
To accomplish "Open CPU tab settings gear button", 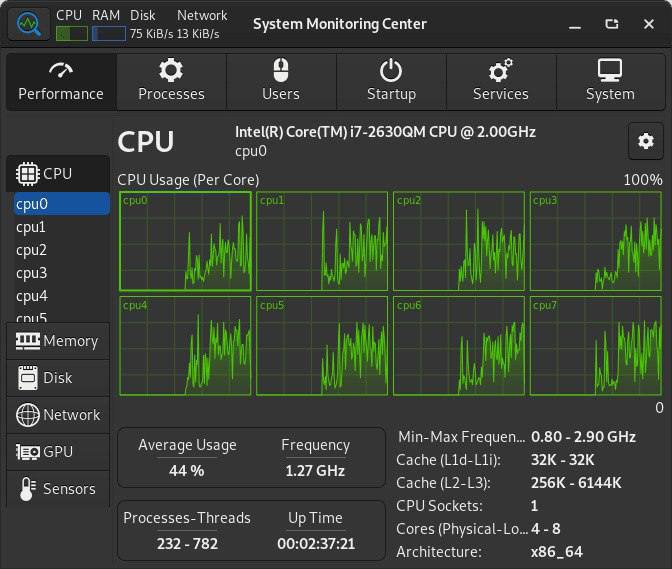I will coord(645,141).
